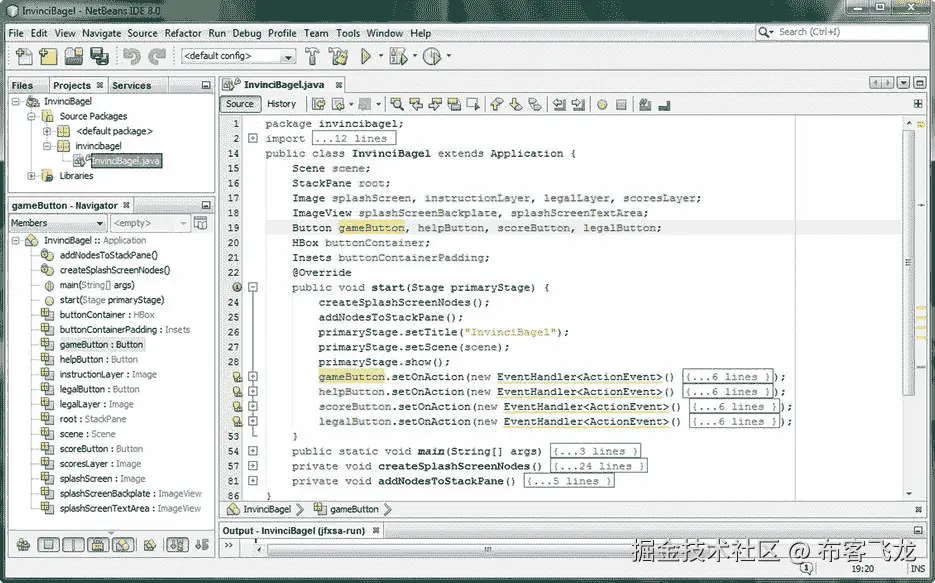Click the Output panel horizontal scrollbar

(487, 550)
